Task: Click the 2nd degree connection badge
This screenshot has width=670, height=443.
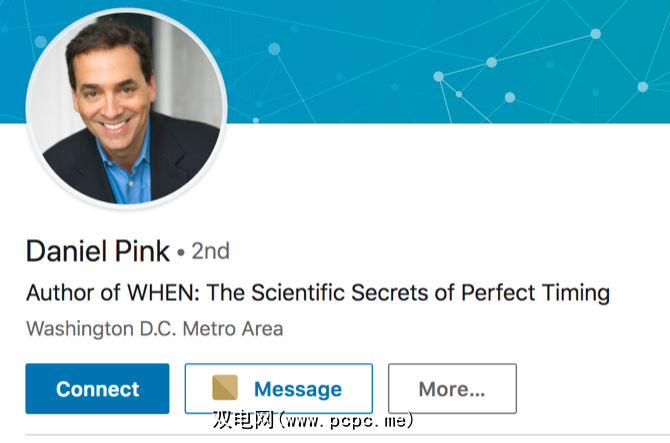Action: [209, 251]
